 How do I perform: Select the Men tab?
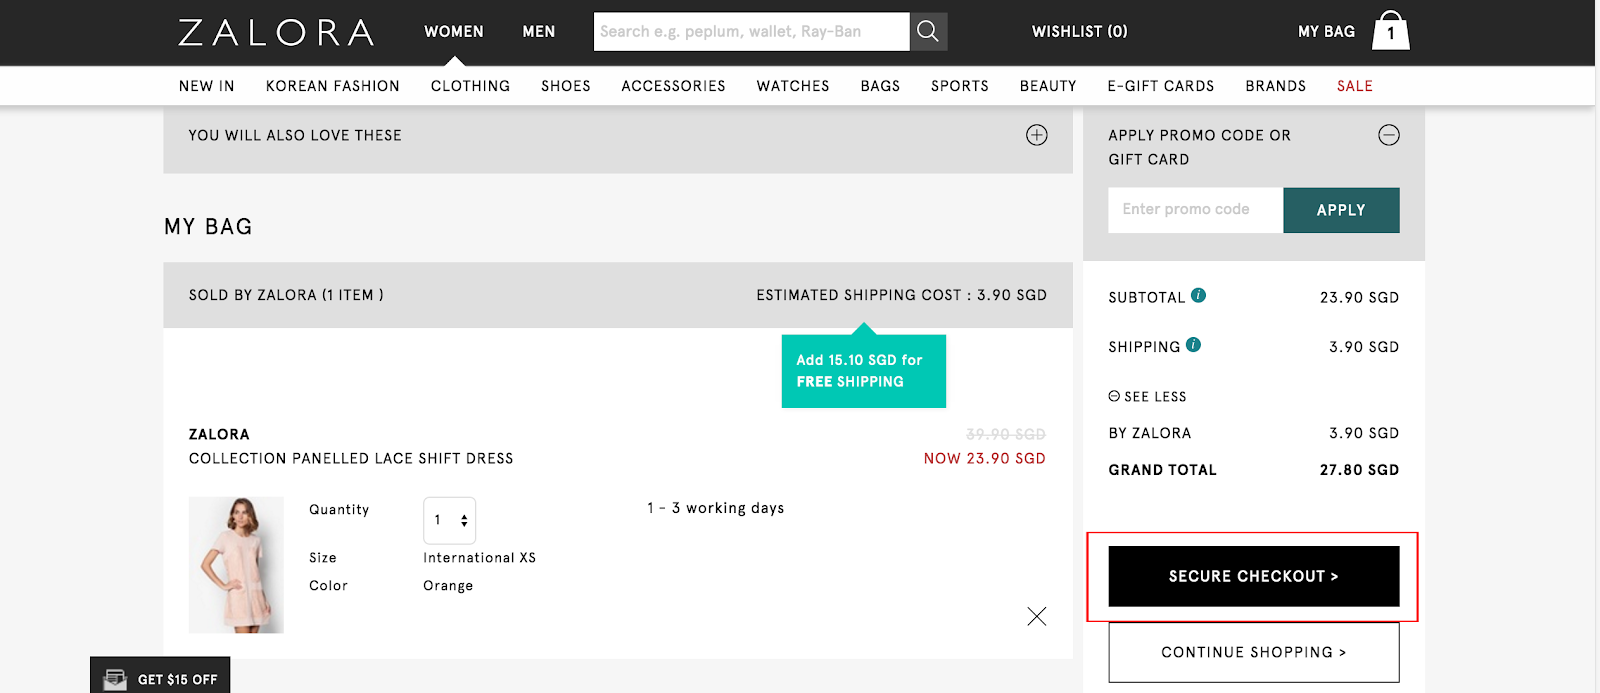(539, 32)
